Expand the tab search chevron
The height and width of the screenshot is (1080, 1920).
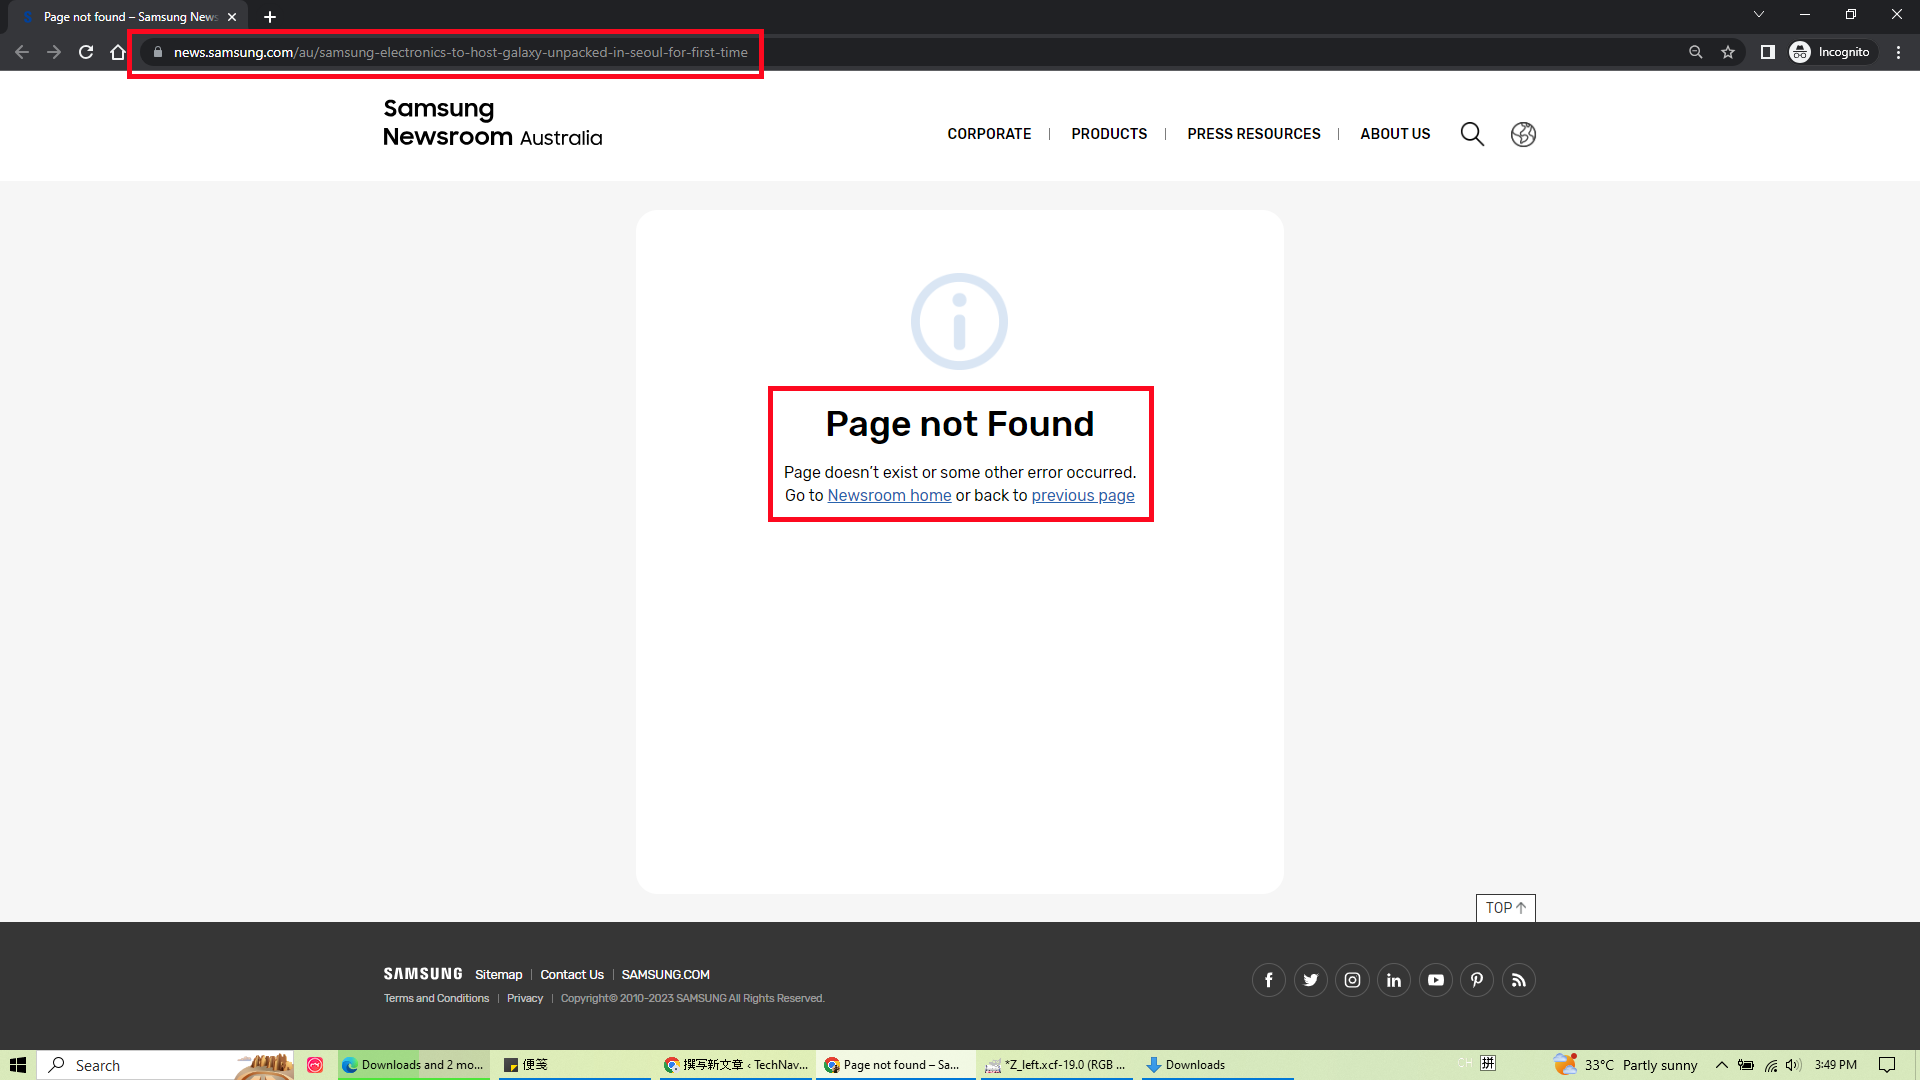pos(1759,14)
